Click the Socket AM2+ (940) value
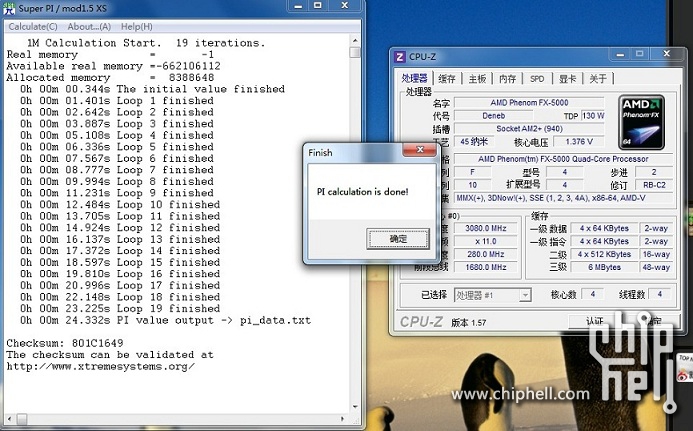 coord(529,129)
